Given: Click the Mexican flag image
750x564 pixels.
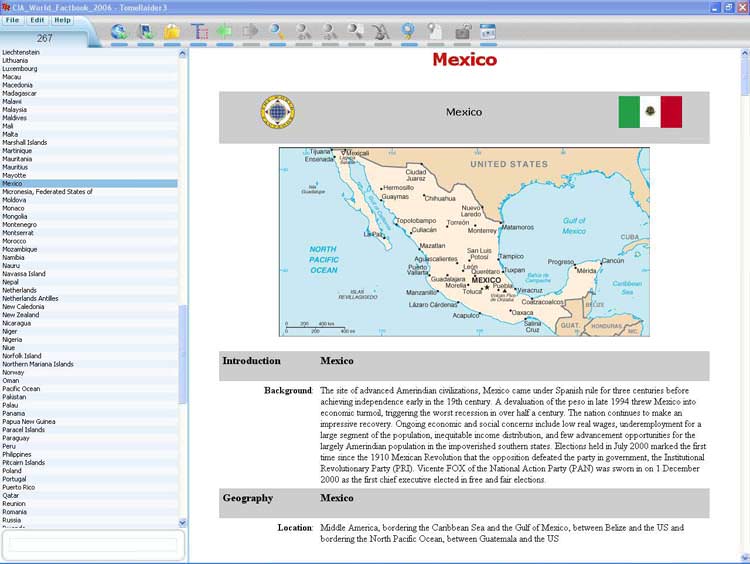Looking at the screenshot, I should [650, 112].
